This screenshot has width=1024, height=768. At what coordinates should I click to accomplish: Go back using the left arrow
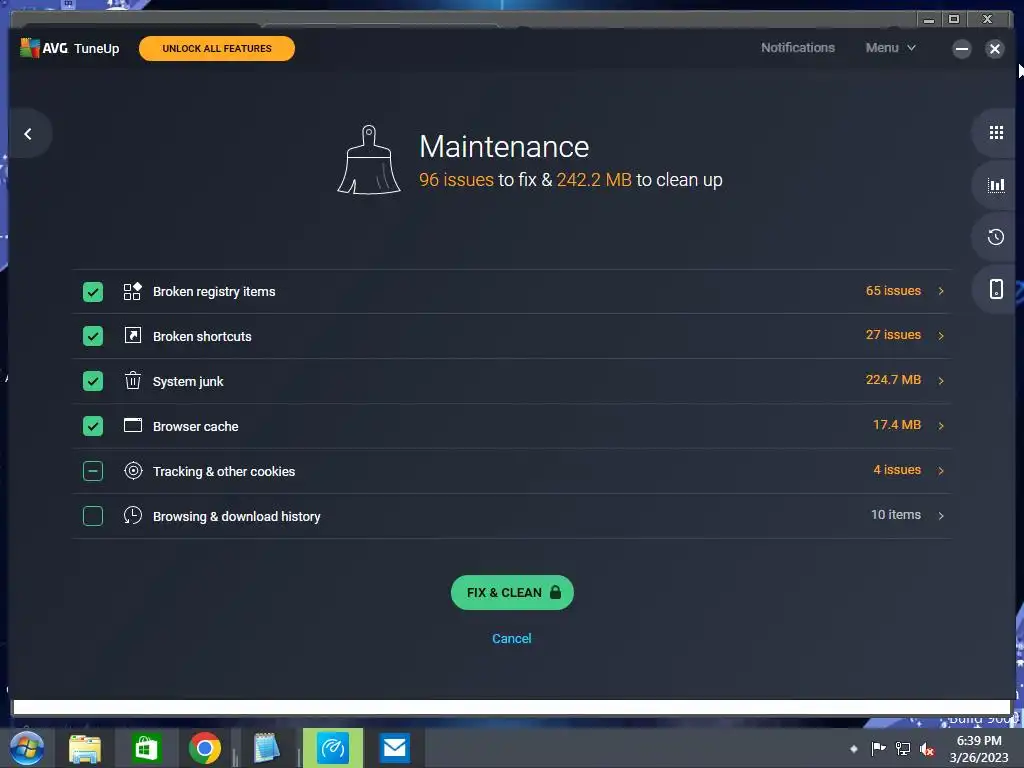(x=28, y=134)
